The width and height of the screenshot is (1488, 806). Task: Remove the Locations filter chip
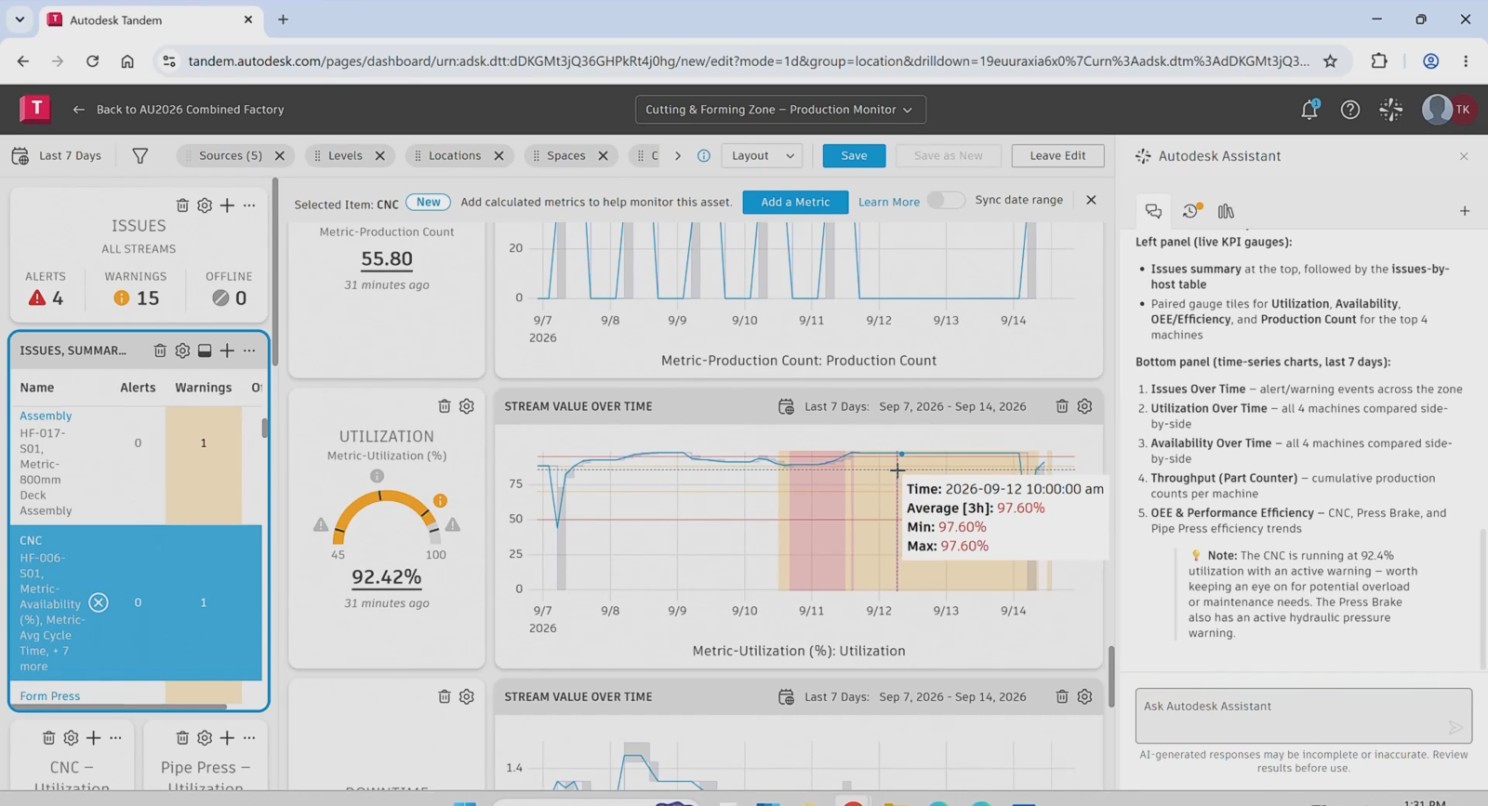tap(498, 156)
